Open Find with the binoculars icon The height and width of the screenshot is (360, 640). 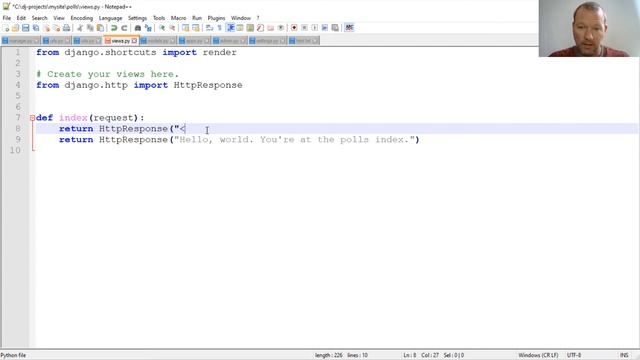(x=138, y=28)
